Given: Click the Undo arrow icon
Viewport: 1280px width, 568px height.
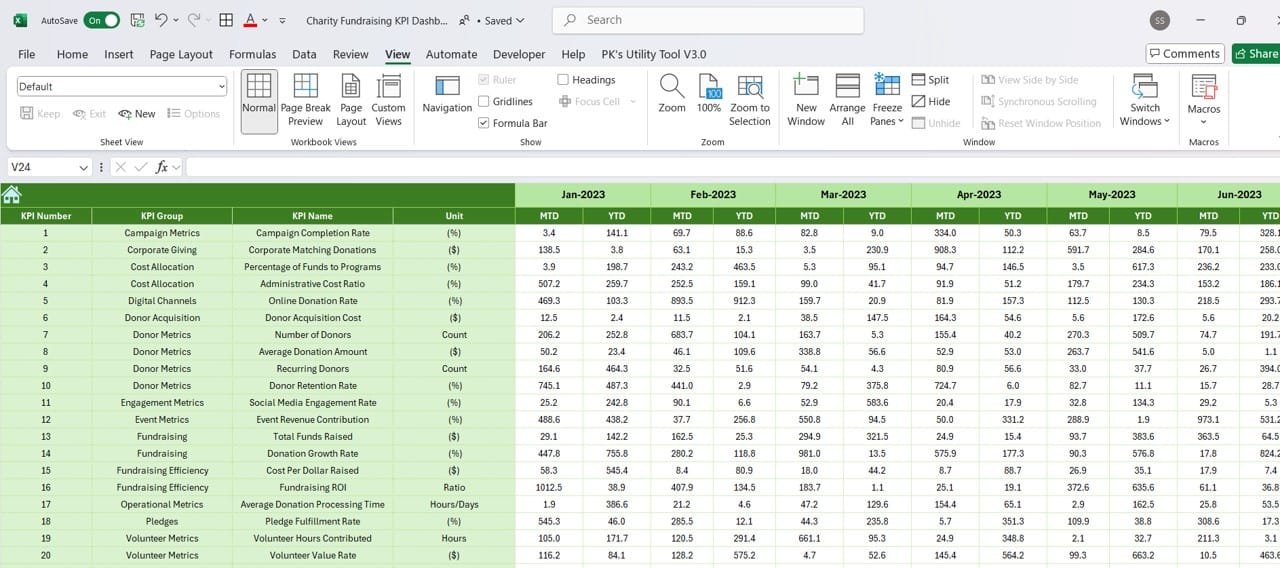Looking at the screenshot, I should tap(163, 20).
